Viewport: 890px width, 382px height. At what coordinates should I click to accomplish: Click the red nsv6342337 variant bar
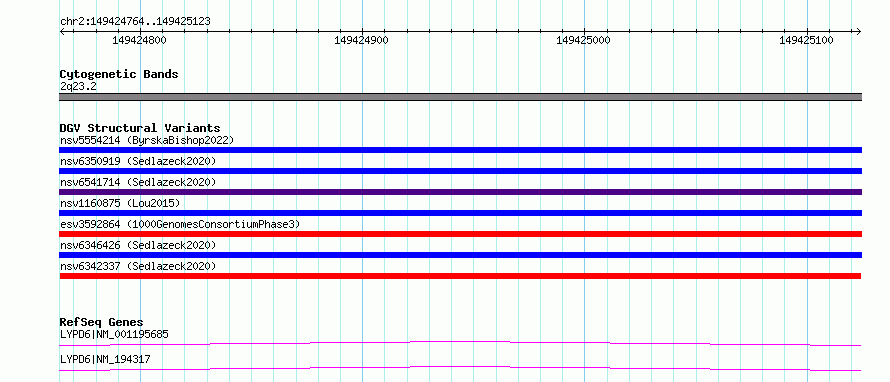click(460, 276)
